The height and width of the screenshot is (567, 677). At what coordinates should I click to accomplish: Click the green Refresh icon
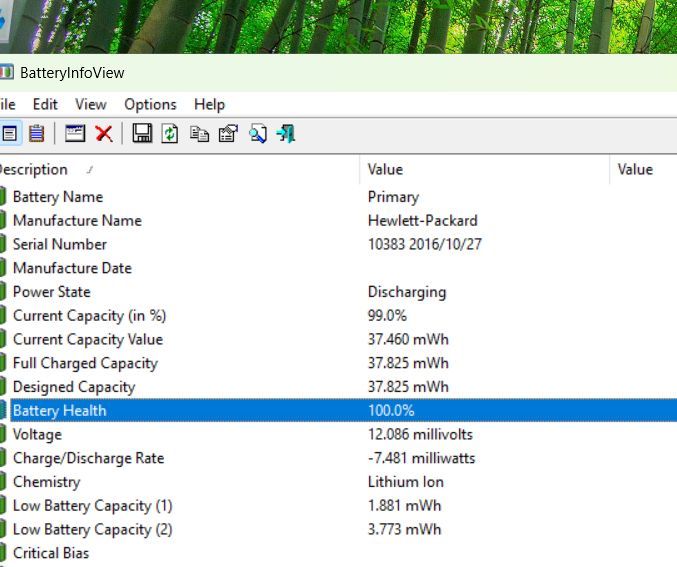[x=170, y=133]
